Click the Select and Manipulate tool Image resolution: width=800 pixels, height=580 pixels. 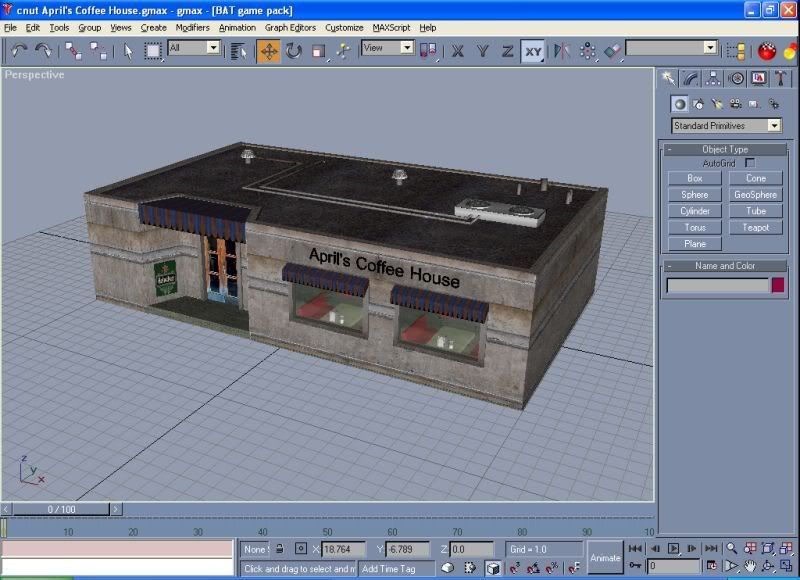[x=343, y=51]
